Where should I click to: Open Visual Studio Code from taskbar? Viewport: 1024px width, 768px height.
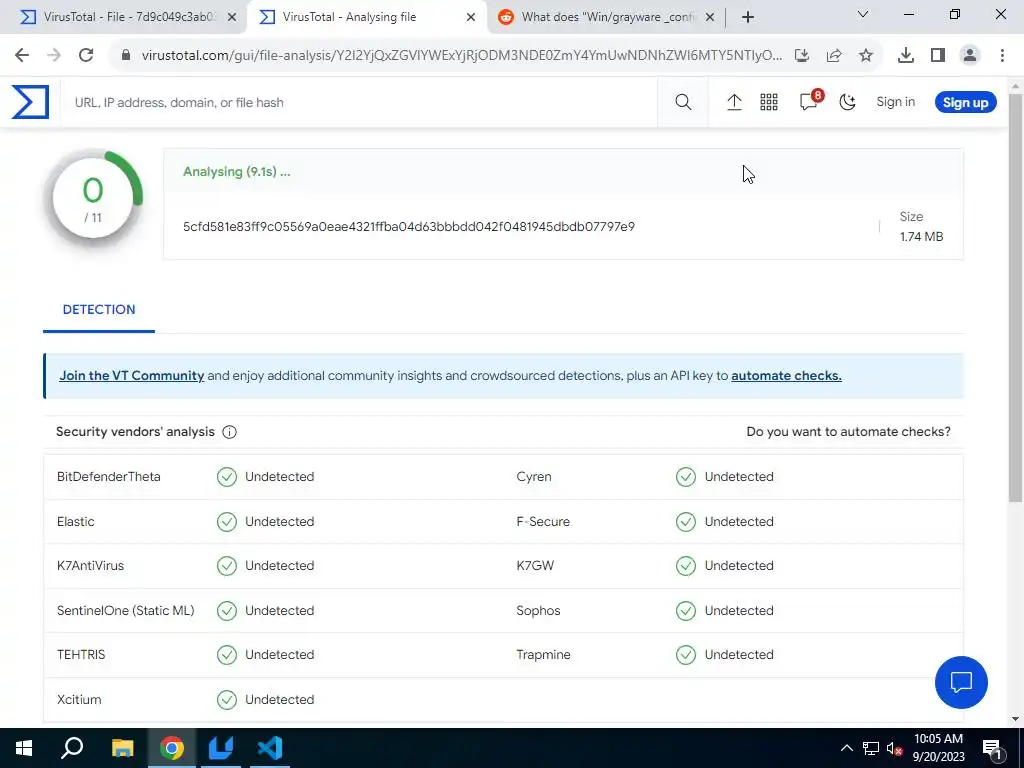tap(270, 748)
